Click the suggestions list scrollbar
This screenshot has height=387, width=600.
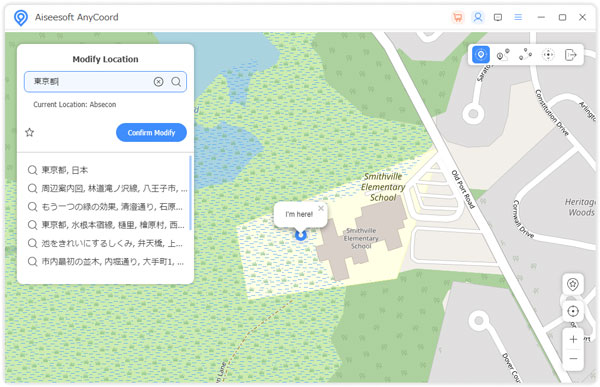coord(191,193)
